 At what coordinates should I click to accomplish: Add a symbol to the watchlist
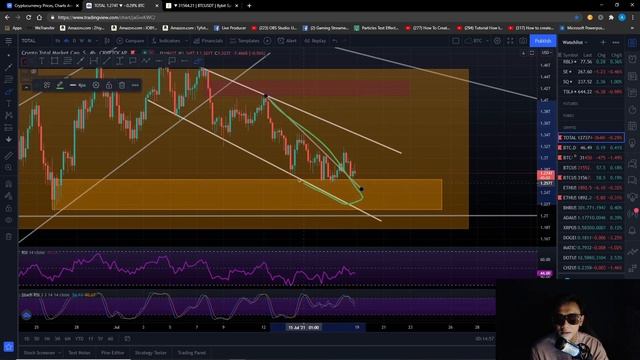[x=603, y=42]
